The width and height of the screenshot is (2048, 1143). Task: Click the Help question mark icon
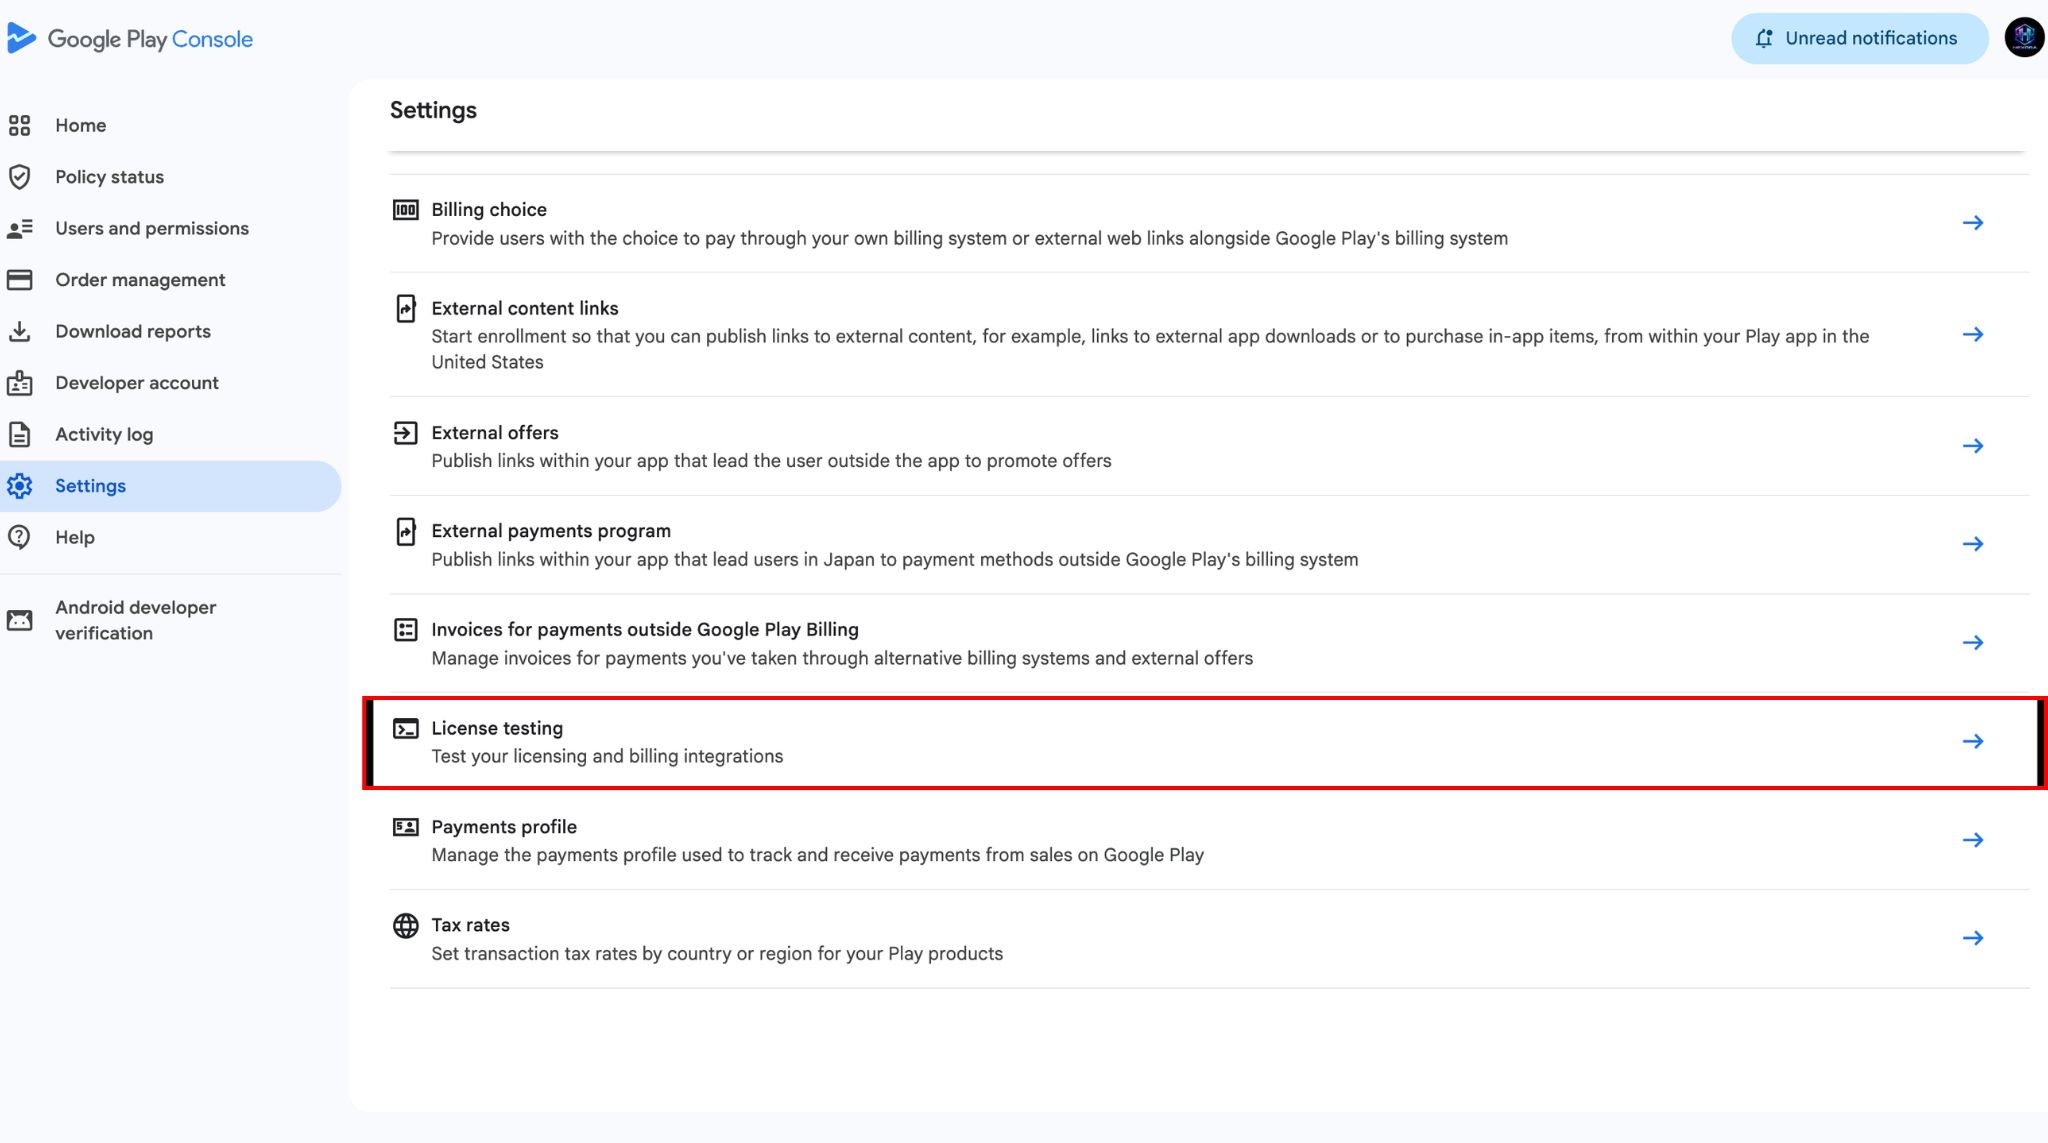[19, 537]
